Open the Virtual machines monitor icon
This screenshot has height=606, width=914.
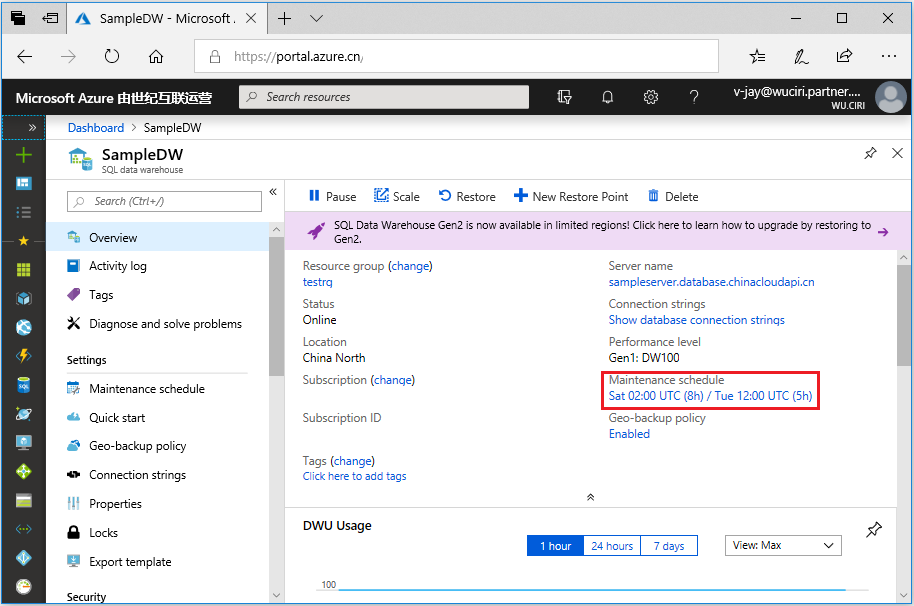pos(23,443)
